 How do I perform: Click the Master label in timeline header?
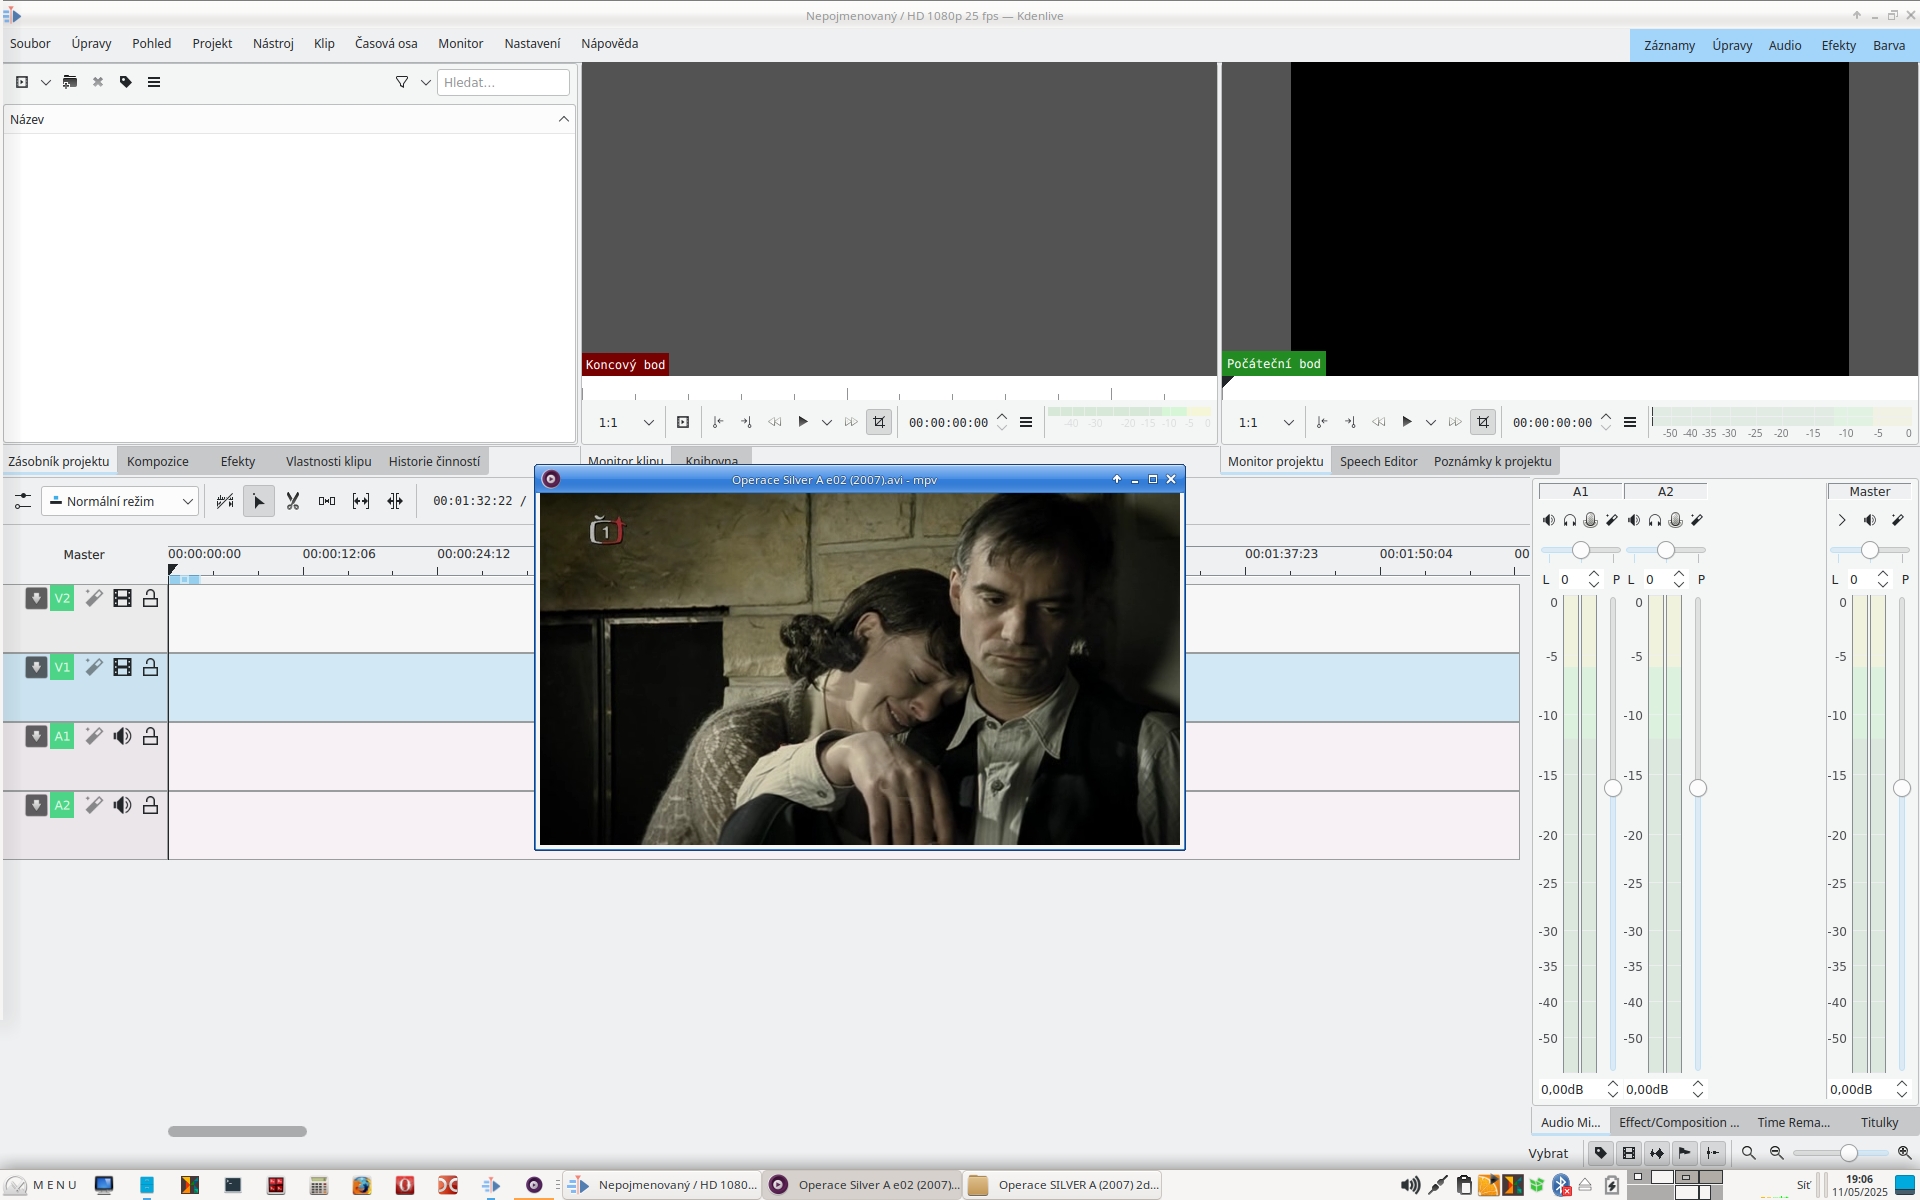[x=84, y=554]
